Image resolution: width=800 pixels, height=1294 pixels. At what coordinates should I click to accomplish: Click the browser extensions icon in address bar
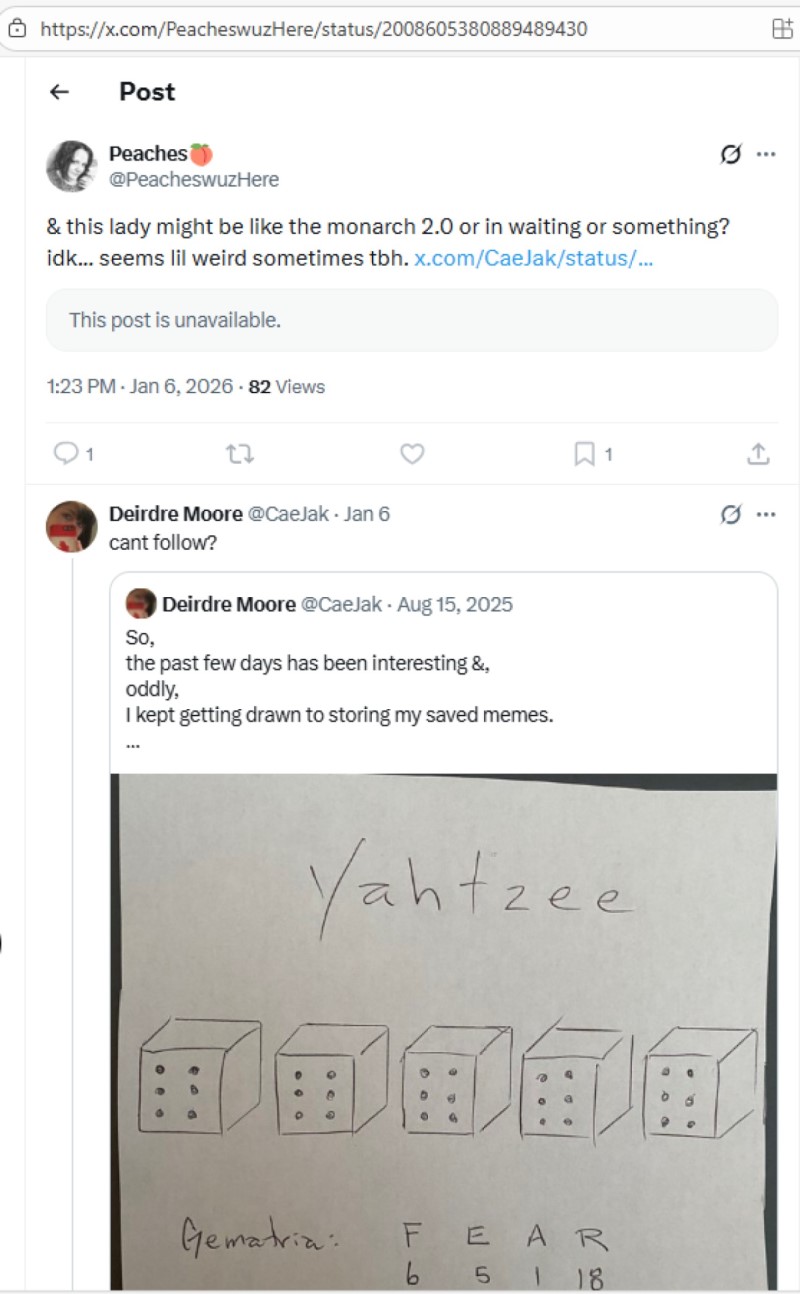click(x=782, y=29)
